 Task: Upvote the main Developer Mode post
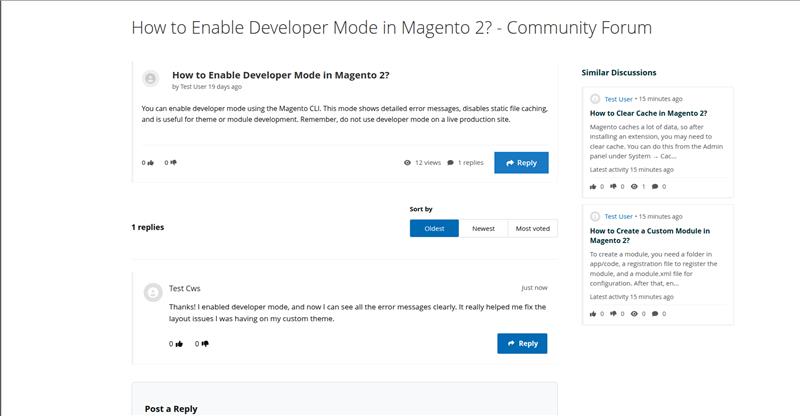[x=151, y=162]
